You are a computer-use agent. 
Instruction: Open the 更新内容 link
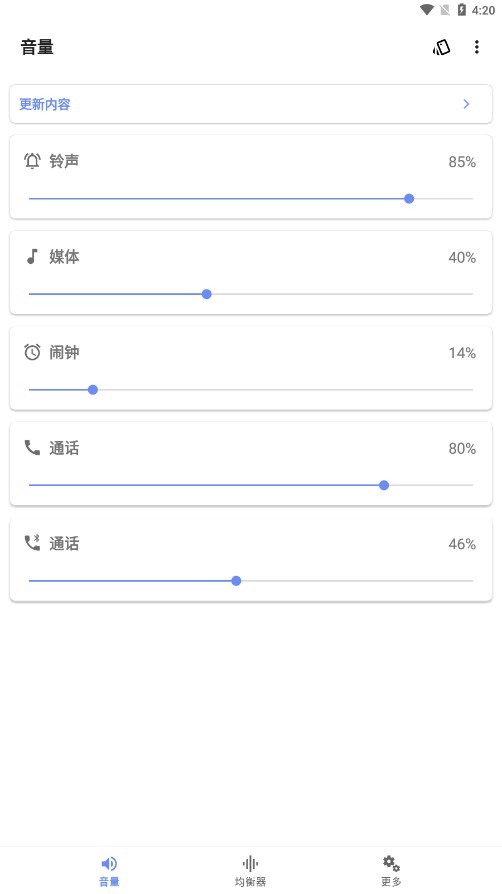[45, 104]
